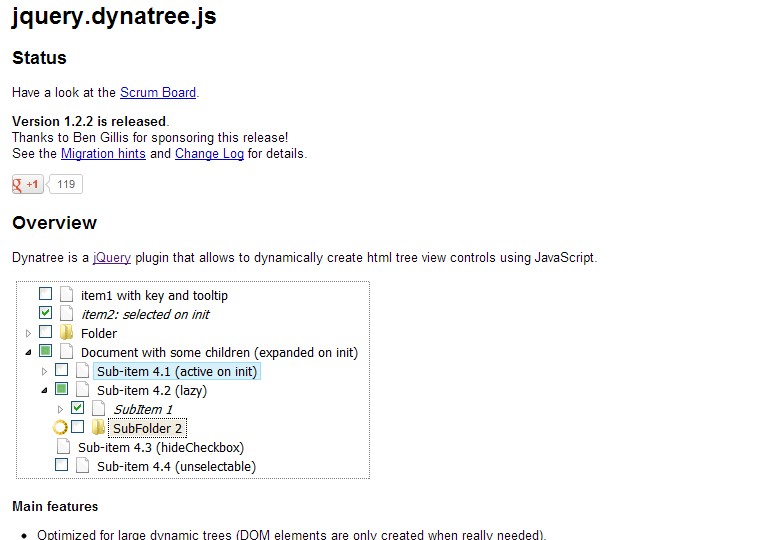Uncheck the item2 selected on init checkbox
Image resolution: width=782 pixels, height=540 pixels.
point(45,314)
